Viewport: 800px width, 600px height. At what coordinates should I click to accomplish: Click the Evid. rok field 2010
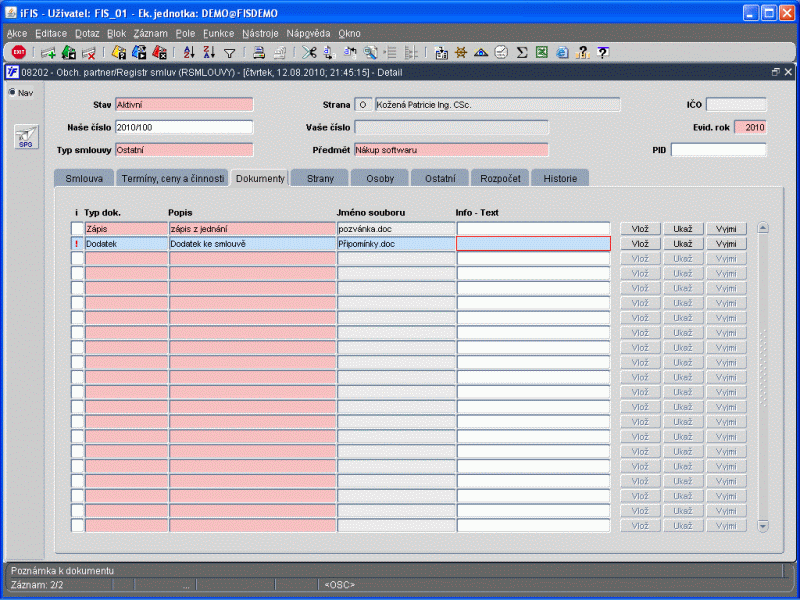(x=750, y=127)
